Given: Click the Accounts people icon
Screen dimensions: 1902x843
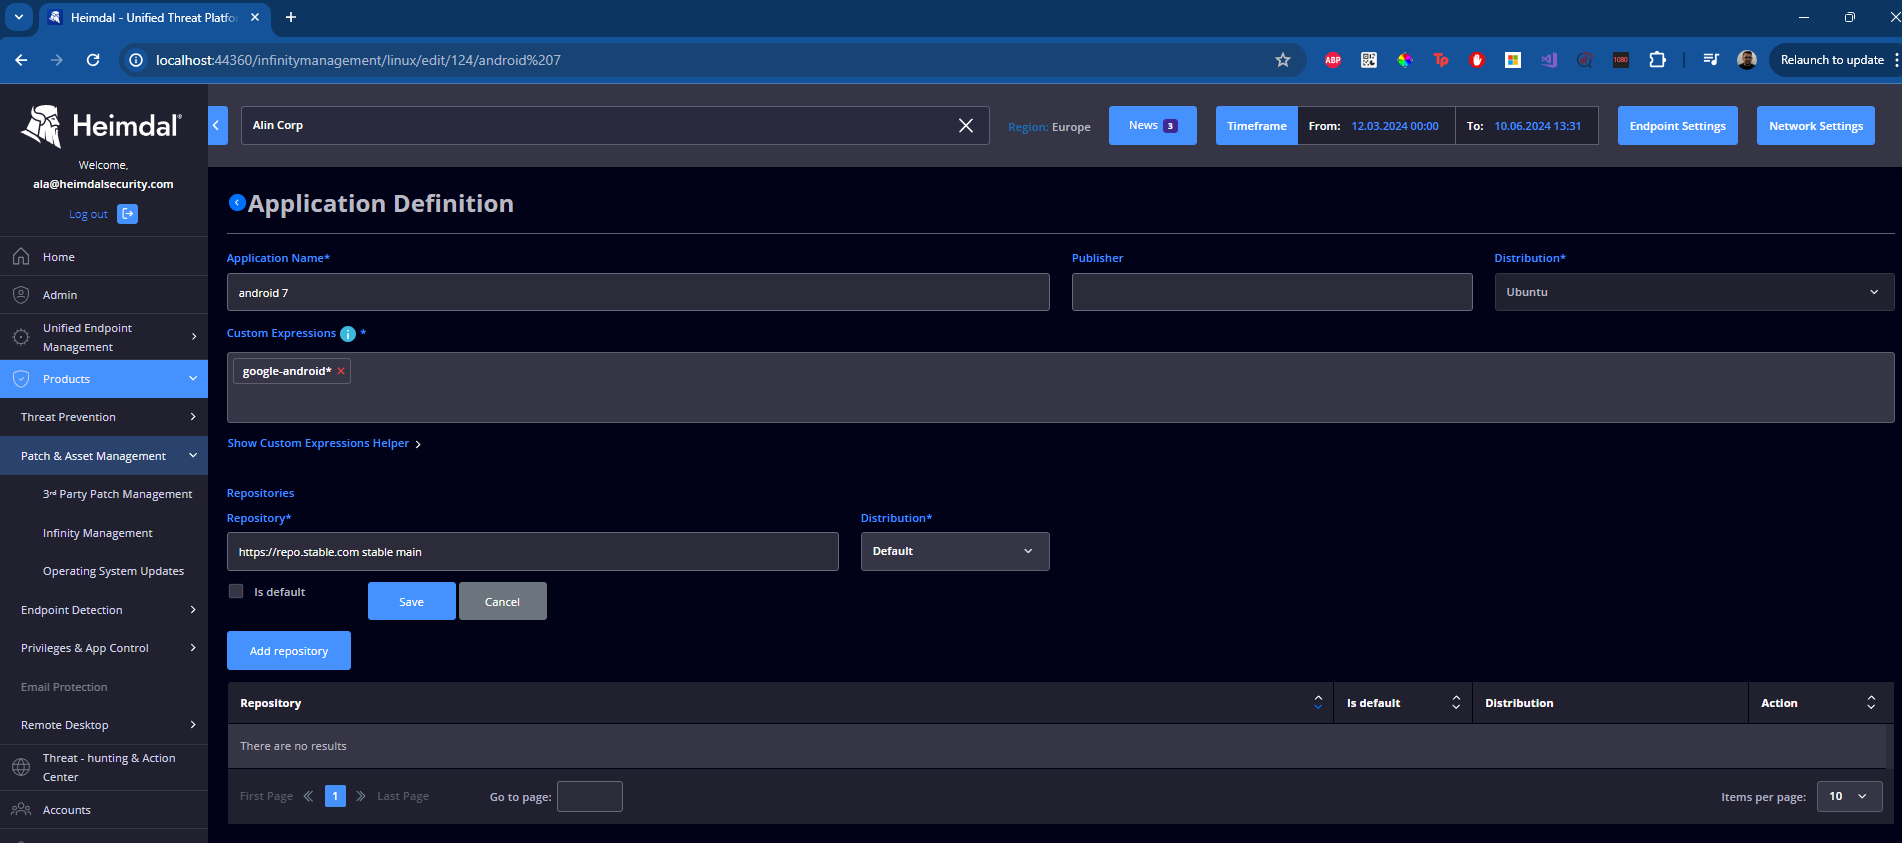Looking at the screenshot, I should pyautogui.click(x=21, y=810).
